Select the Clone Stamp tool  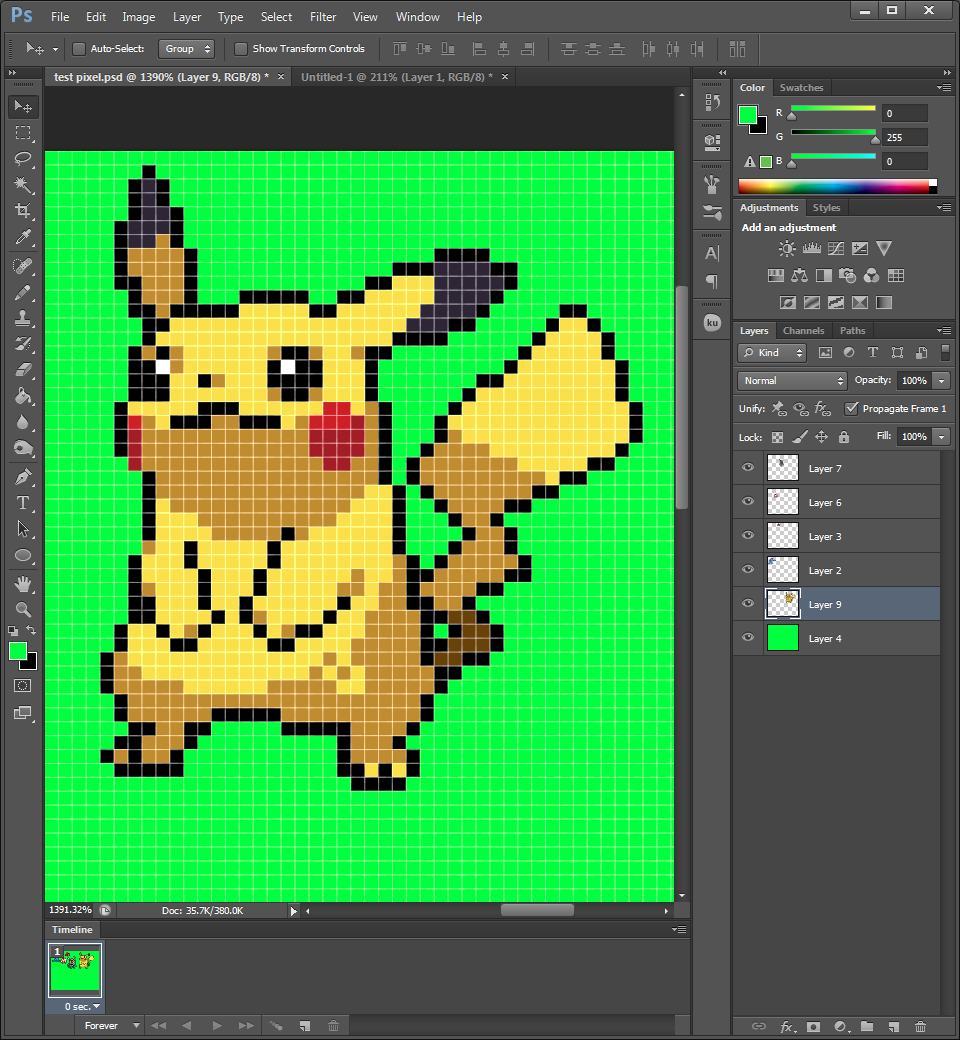23,318
